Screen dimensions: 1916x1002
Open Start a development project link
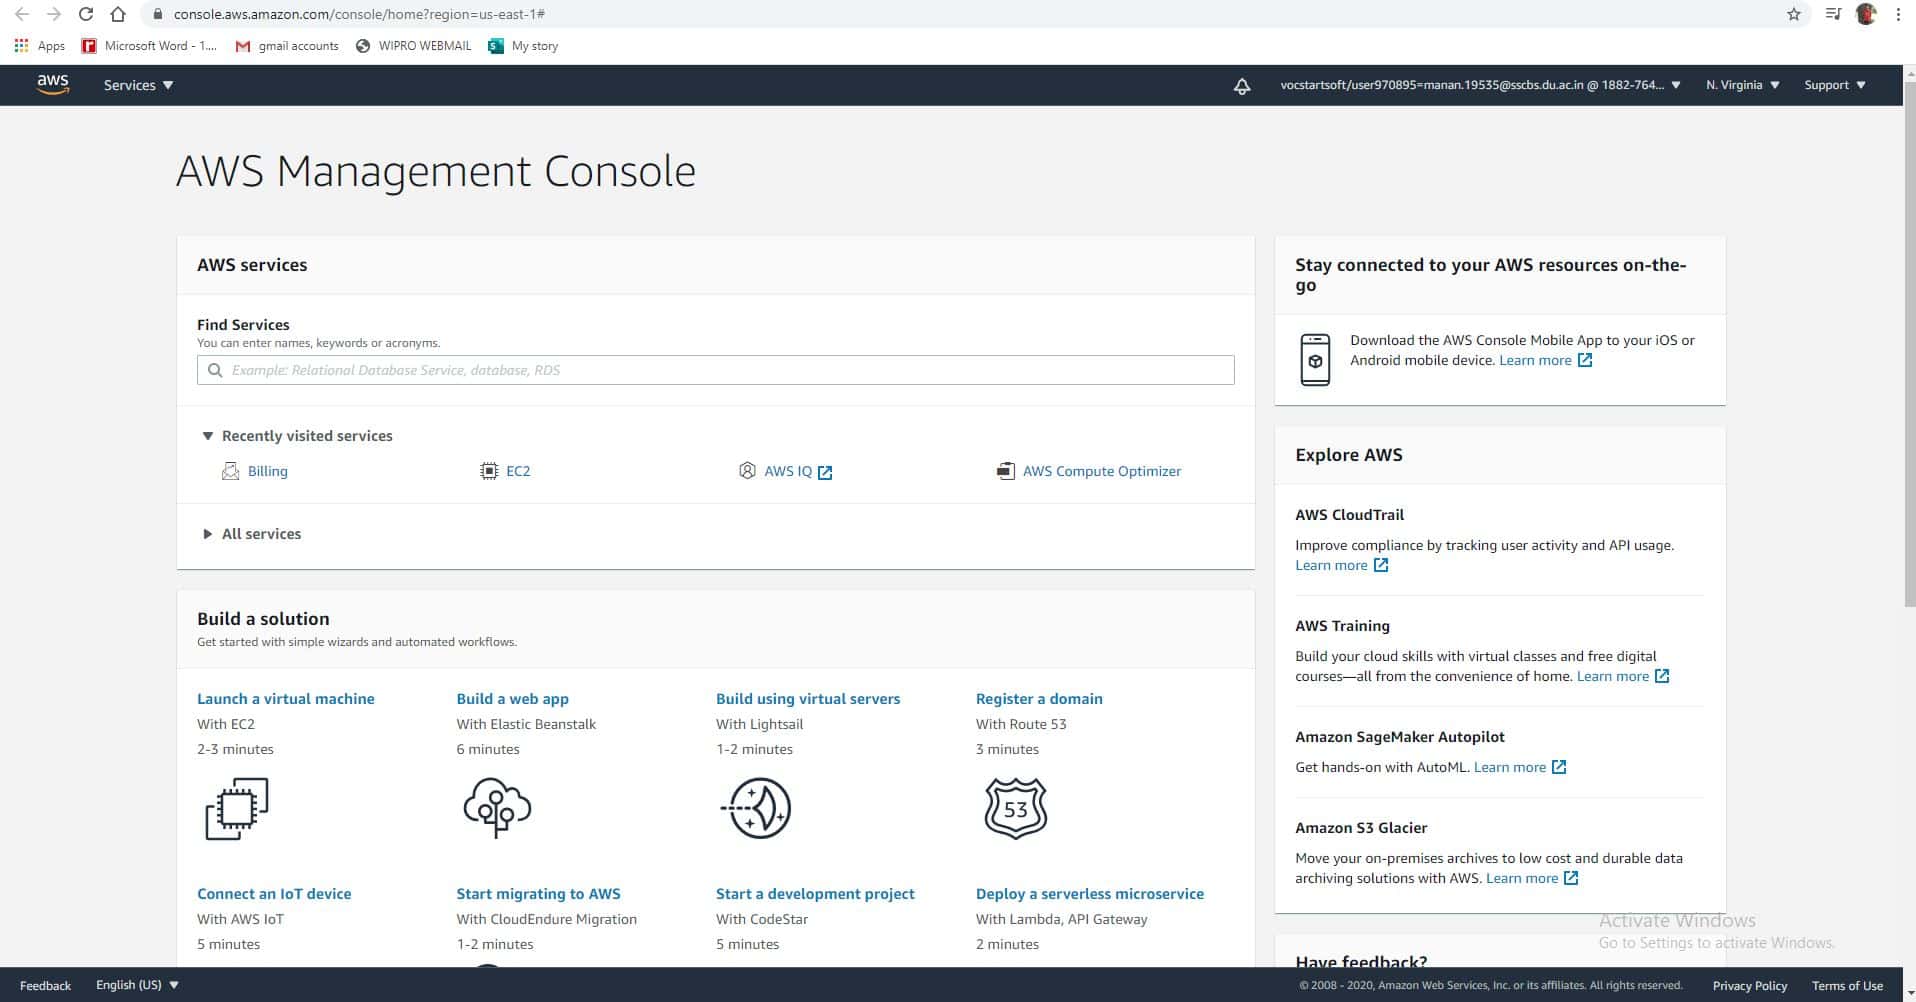coord(815,894)
